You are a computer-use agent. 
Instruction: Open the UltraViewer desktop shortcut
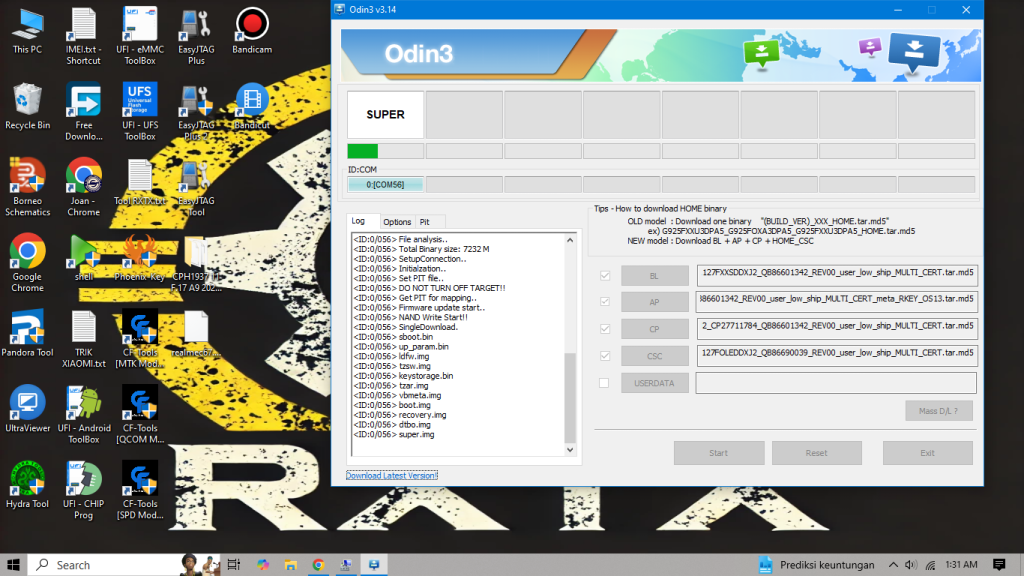tap(27, 404)
